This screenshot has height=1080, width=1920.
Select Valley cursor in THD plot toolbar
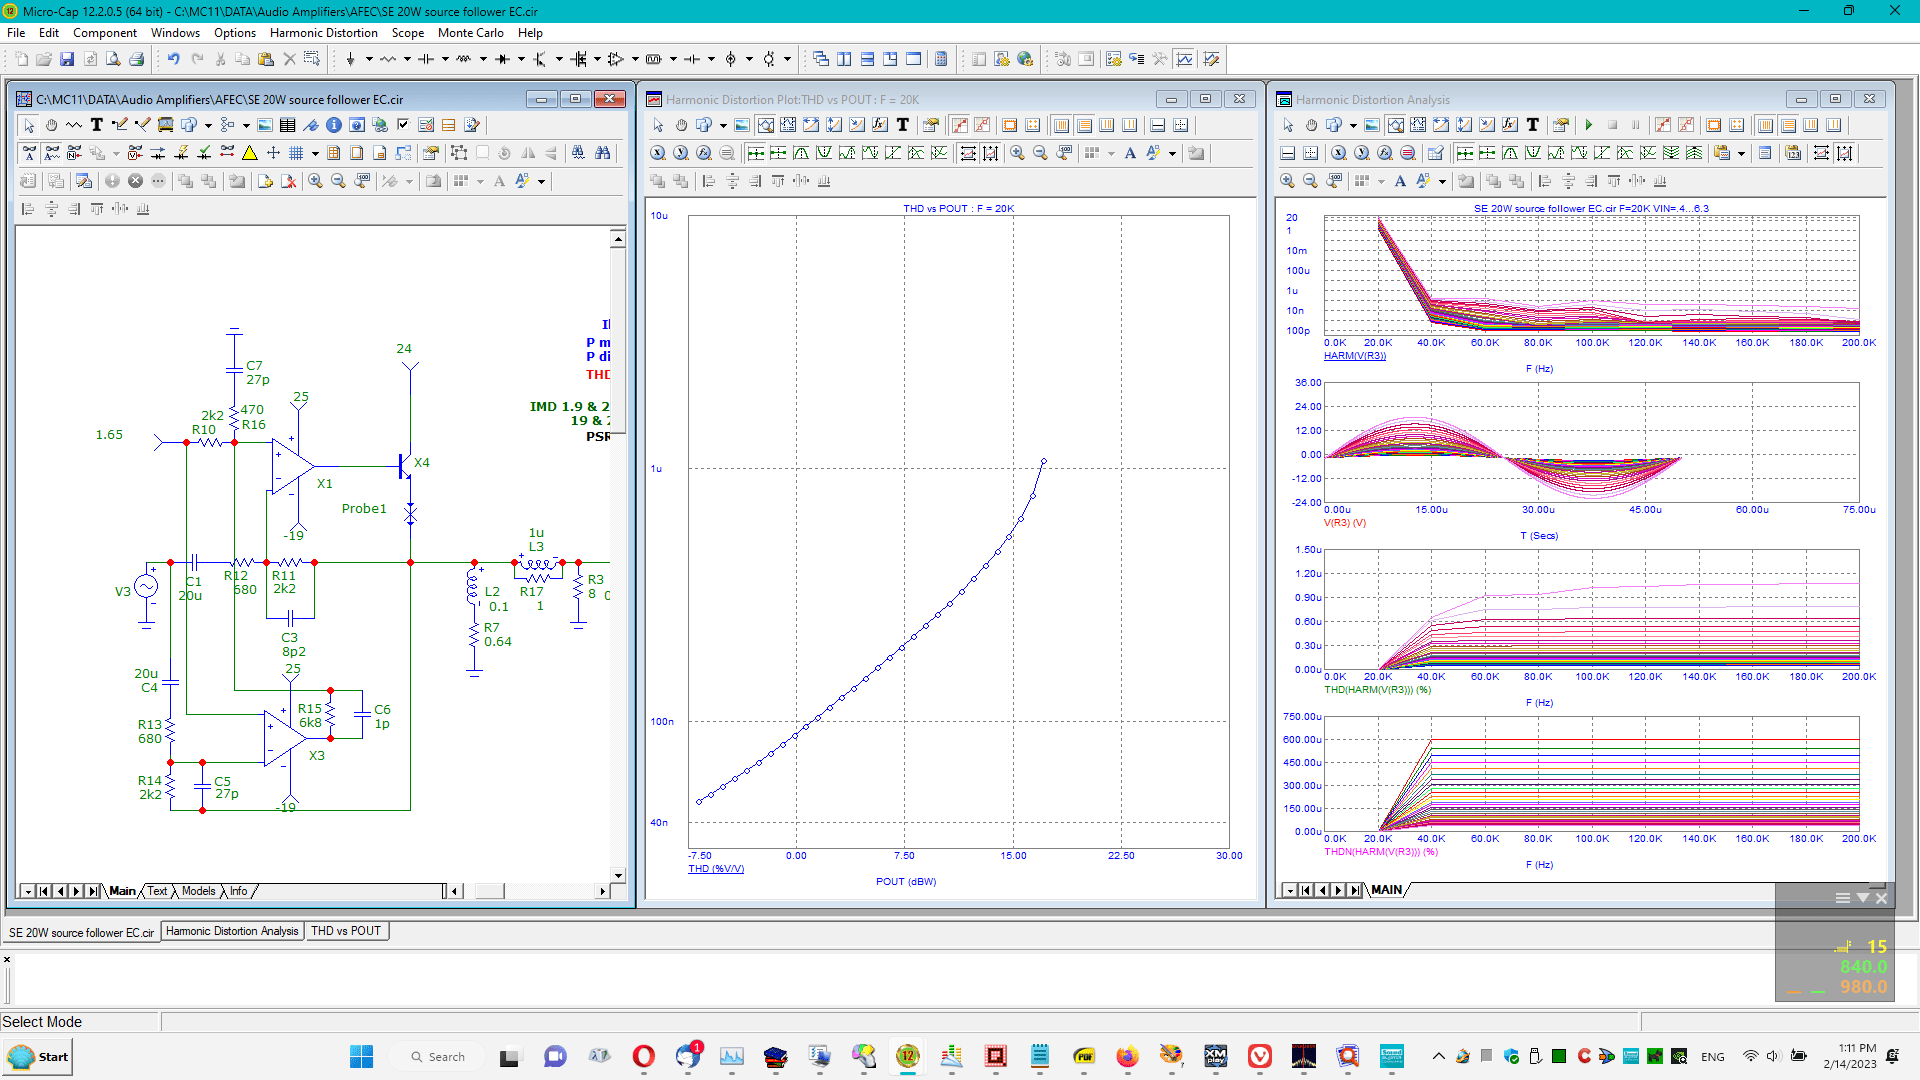824,153
